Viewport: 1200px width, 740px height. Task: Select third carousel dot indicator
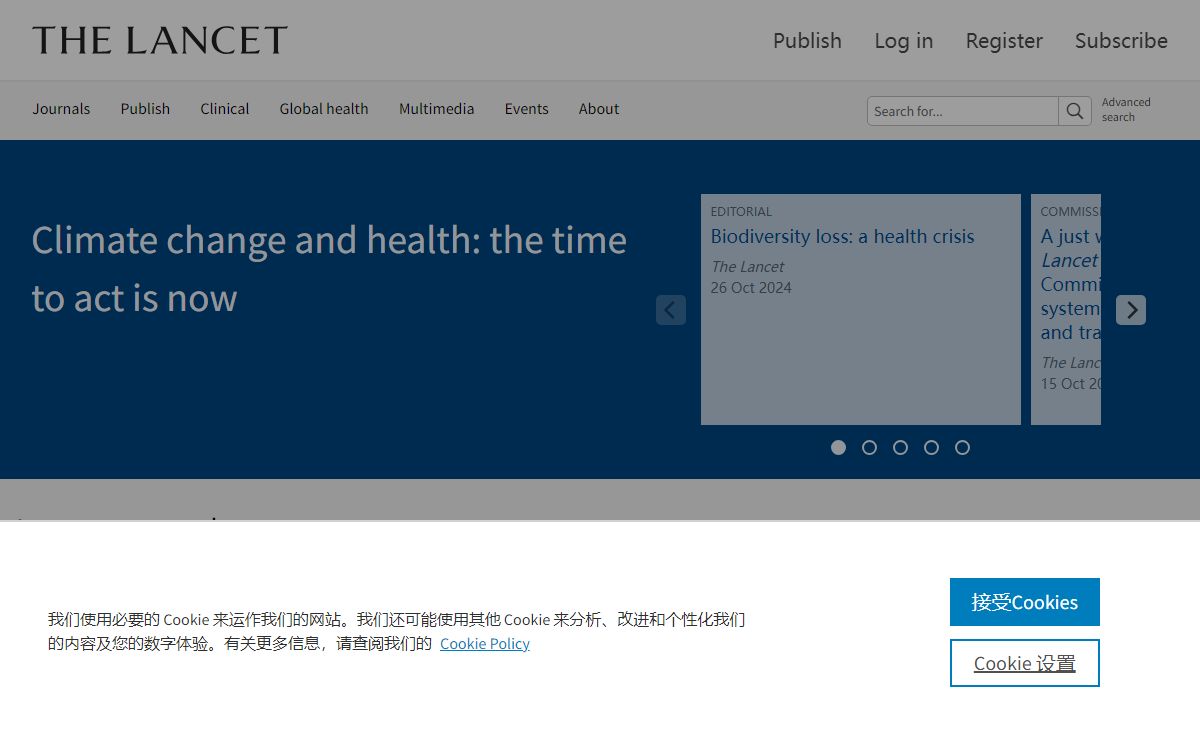(900, 447)
